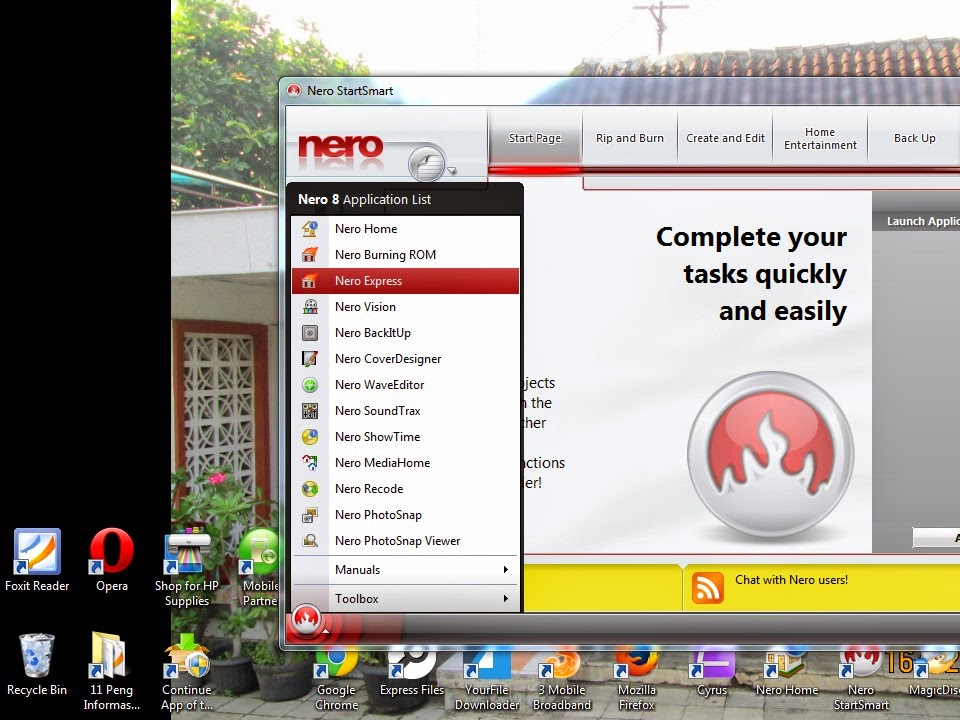The width and height of the screenshot is (960, 720).
Task: Open Nero Vision video editor
Action: click(365, 307)
